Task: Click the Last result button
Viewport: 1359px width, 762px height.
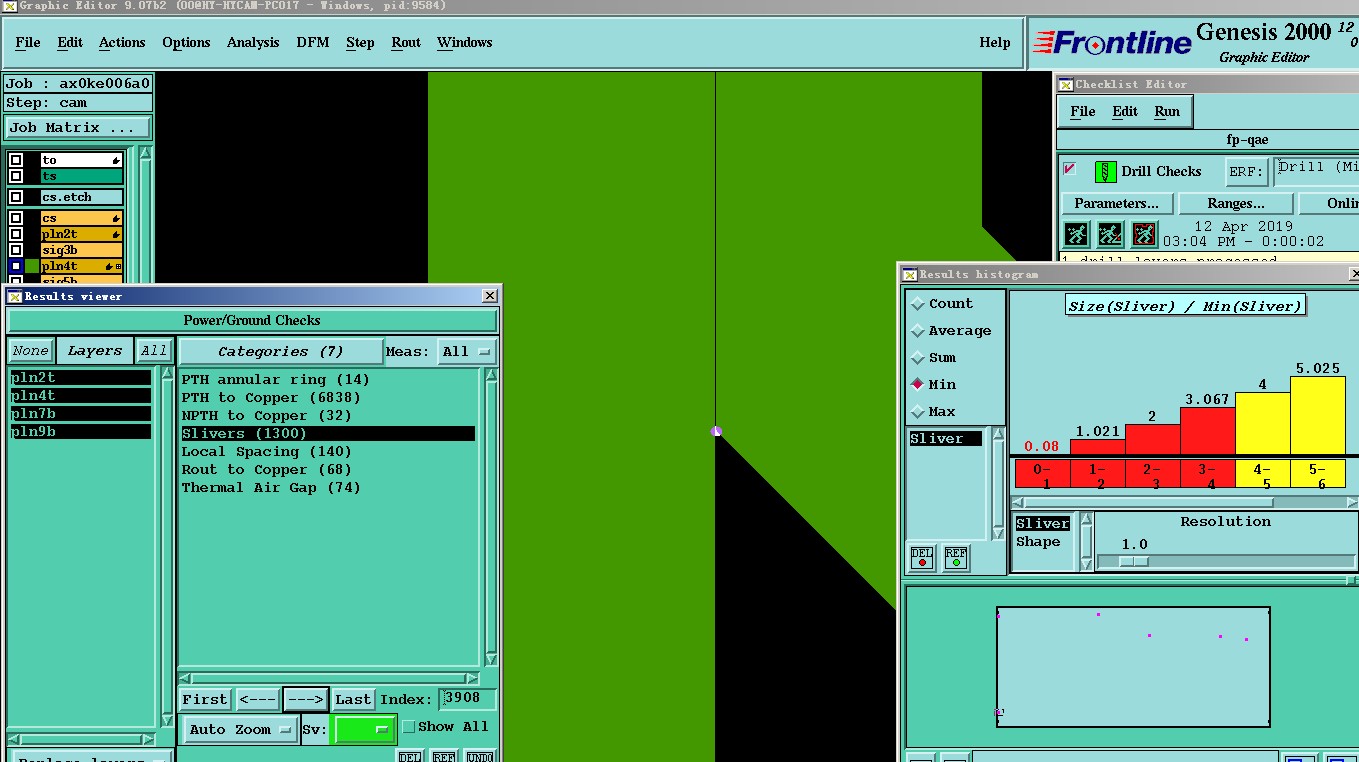Action: coord(353,699)
